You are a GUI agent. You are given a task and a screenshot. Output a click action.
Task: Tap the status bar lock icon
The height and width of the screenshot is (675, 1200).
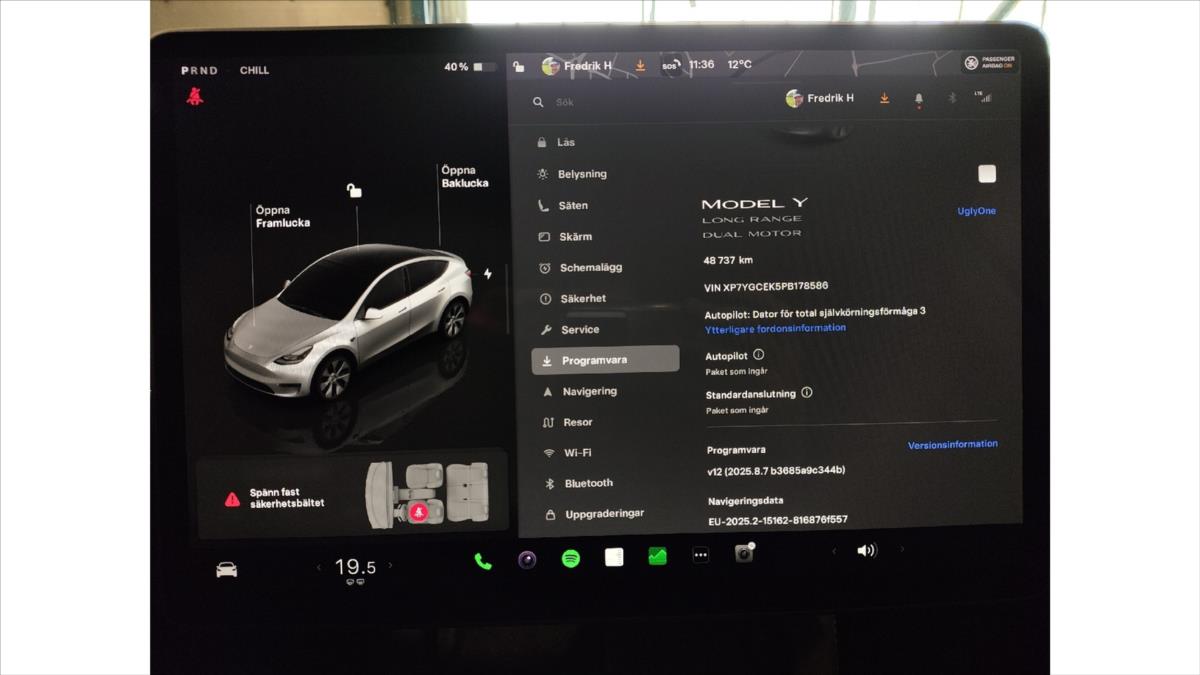(x=518, y=67)
